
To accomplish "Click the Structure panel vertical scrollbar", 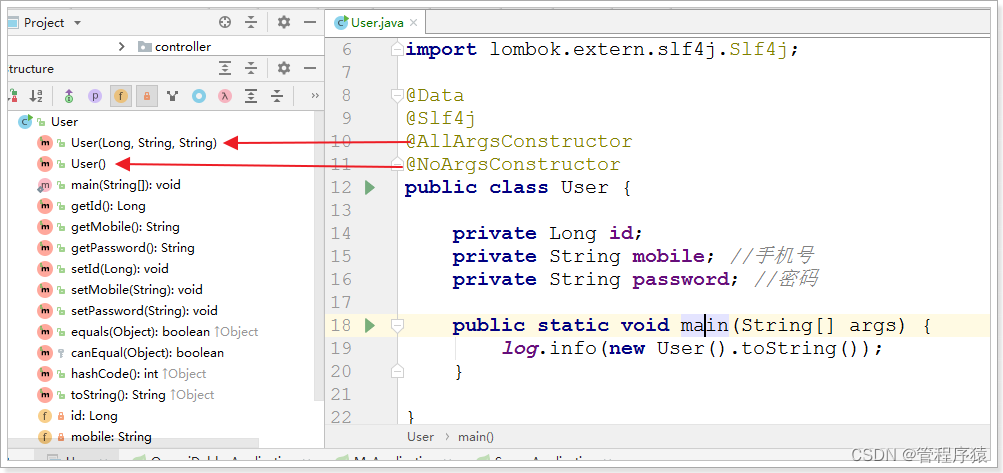I will click(320, 256).
